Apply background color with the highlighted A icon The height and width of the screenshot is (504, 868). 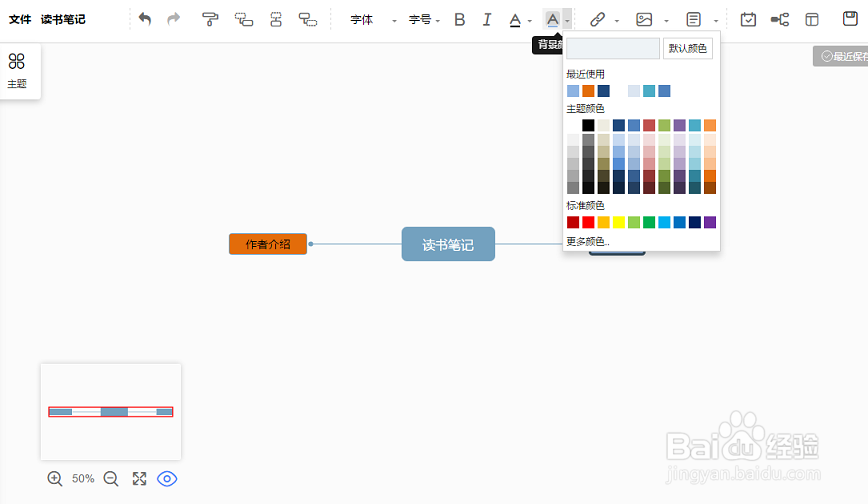(552, 20)
